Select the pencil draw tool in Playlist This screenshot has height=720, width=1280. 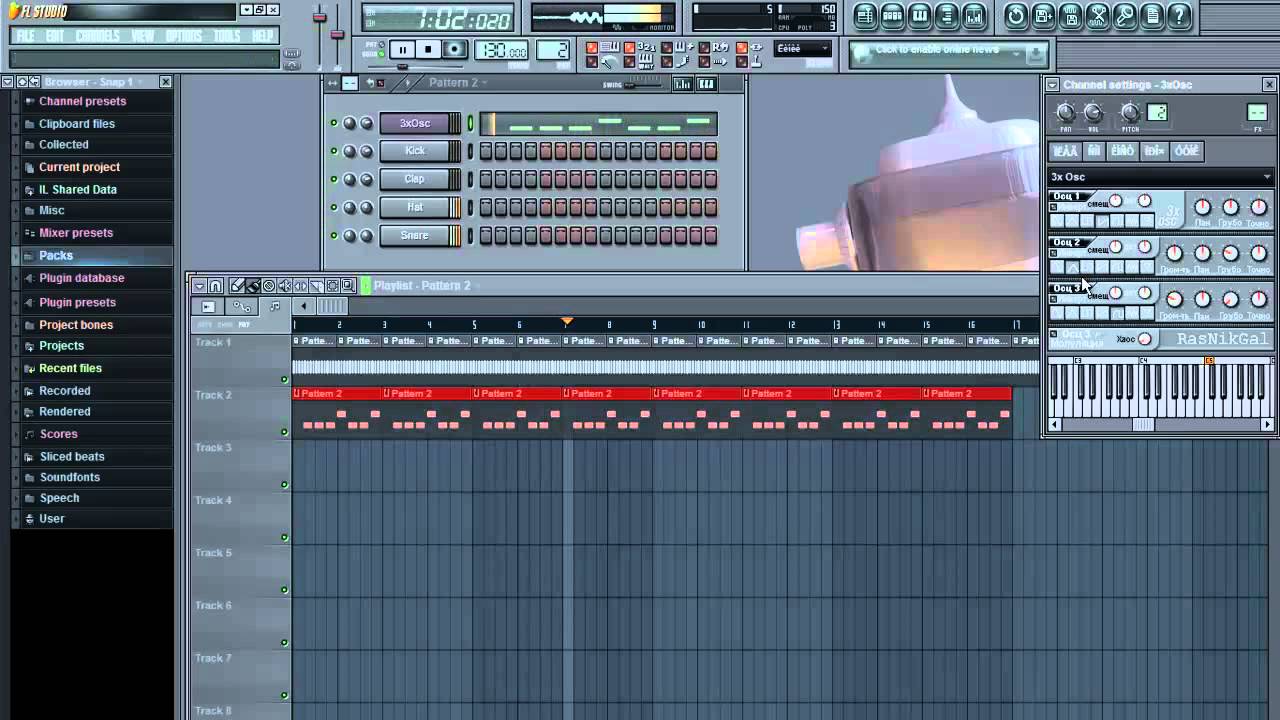(236, 286)
